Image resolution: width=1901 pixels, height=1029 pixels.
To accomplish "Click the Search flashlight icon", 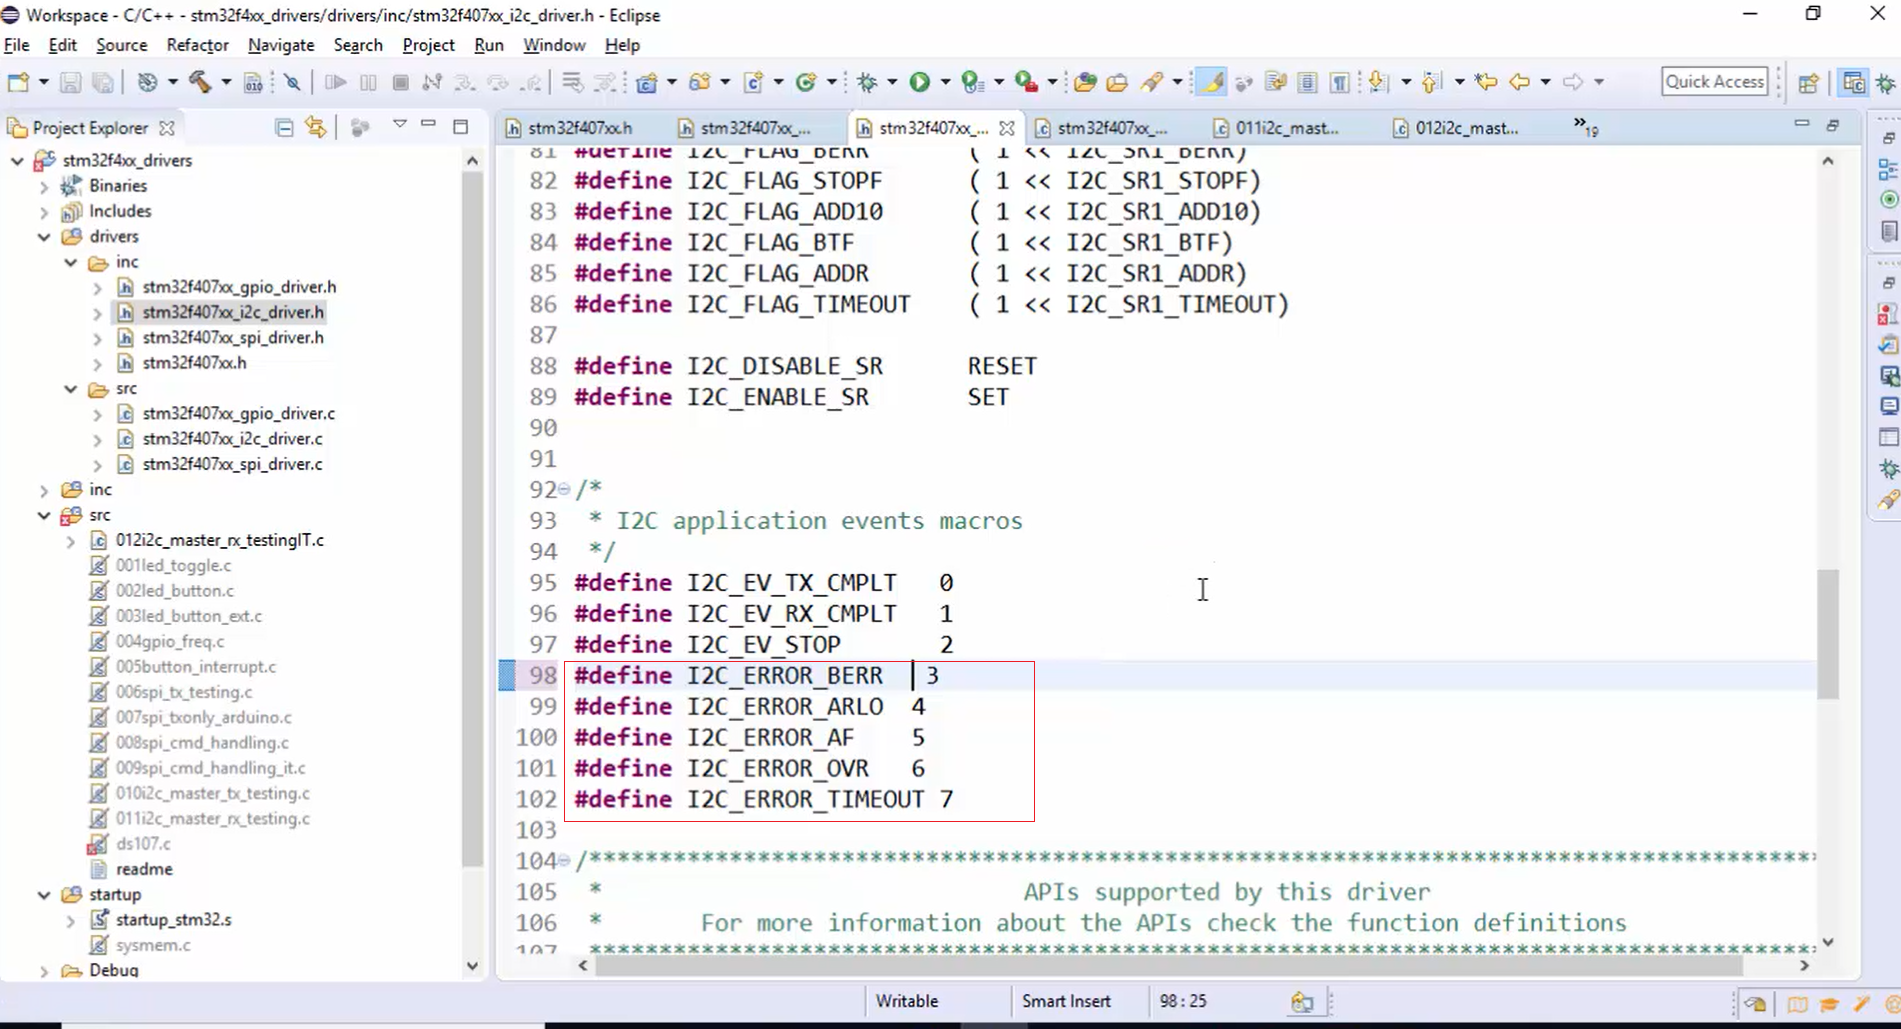I will point(1152,82).
